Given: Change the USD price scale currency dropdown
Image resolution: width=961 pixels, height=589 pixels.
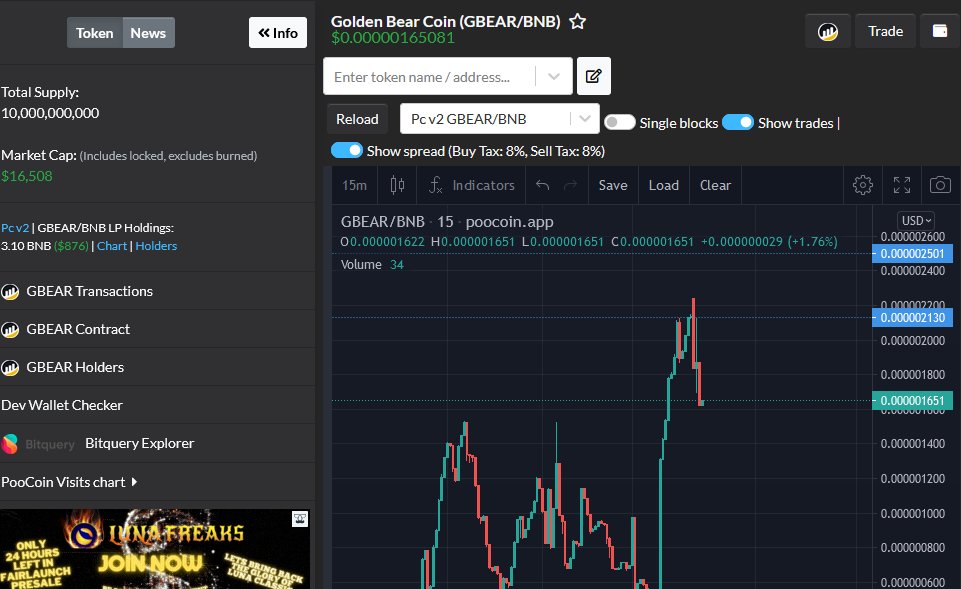Looking at the screenshot, I should point(916,221).
